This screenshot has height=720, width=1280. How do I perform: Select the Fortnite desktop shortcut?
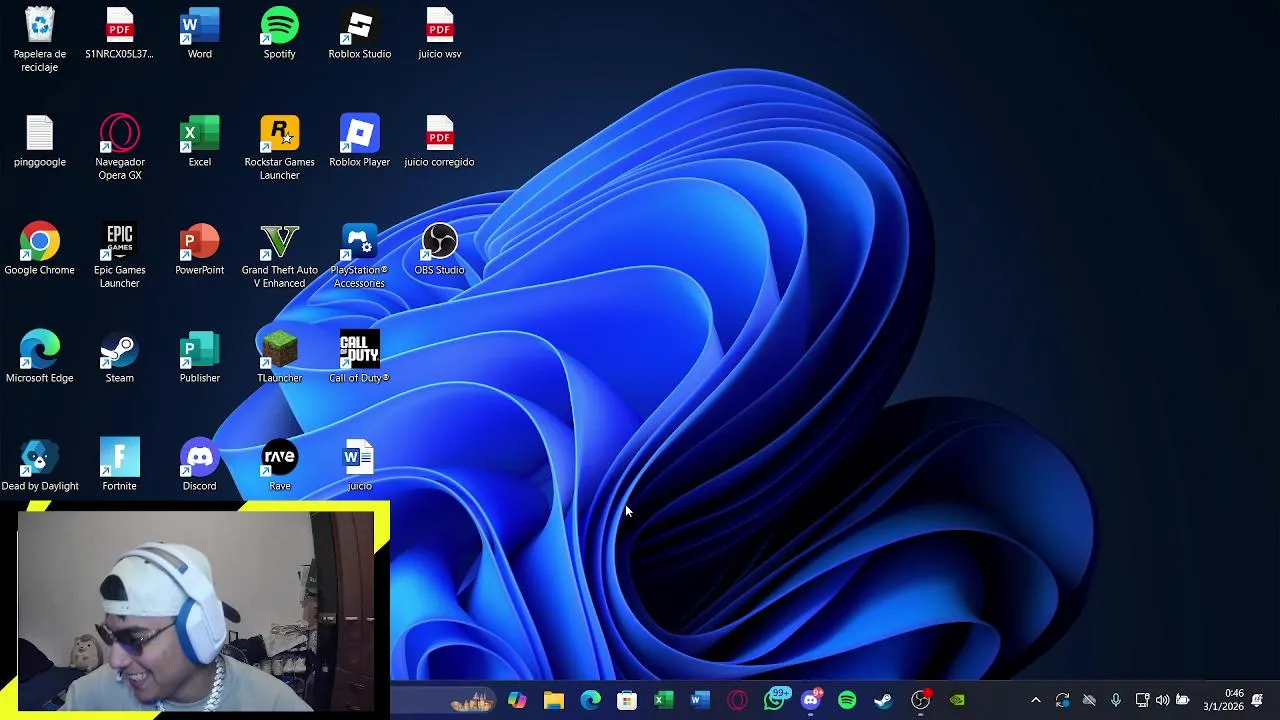[x=120, y=464]
